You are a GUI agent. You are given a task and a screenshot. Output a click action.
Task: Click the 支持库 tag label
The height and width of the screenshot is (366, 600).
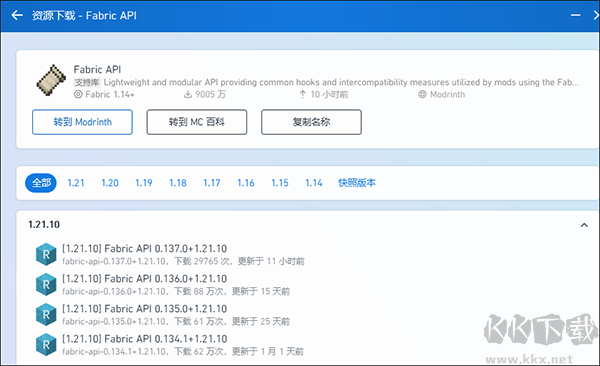(87, 82)
